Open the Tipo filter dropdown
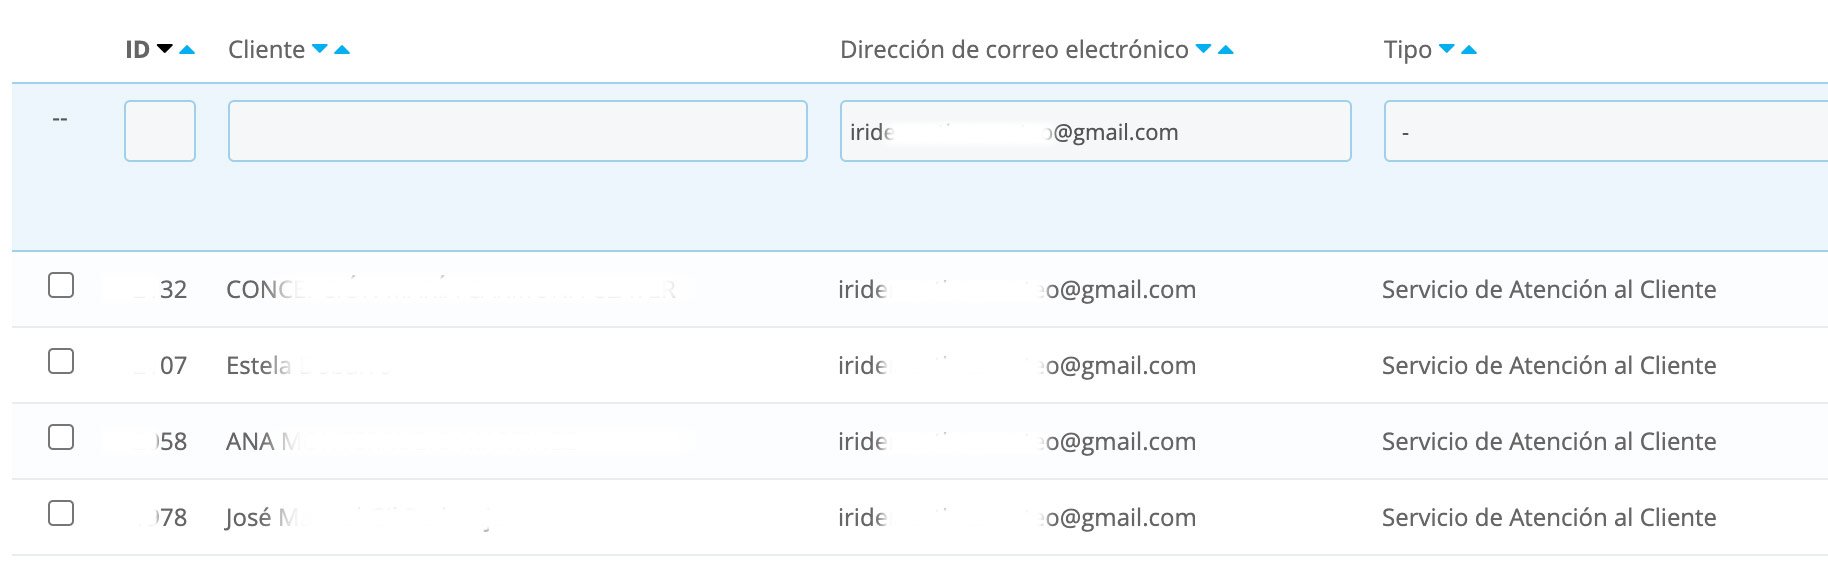 (x=1604, y=131)
